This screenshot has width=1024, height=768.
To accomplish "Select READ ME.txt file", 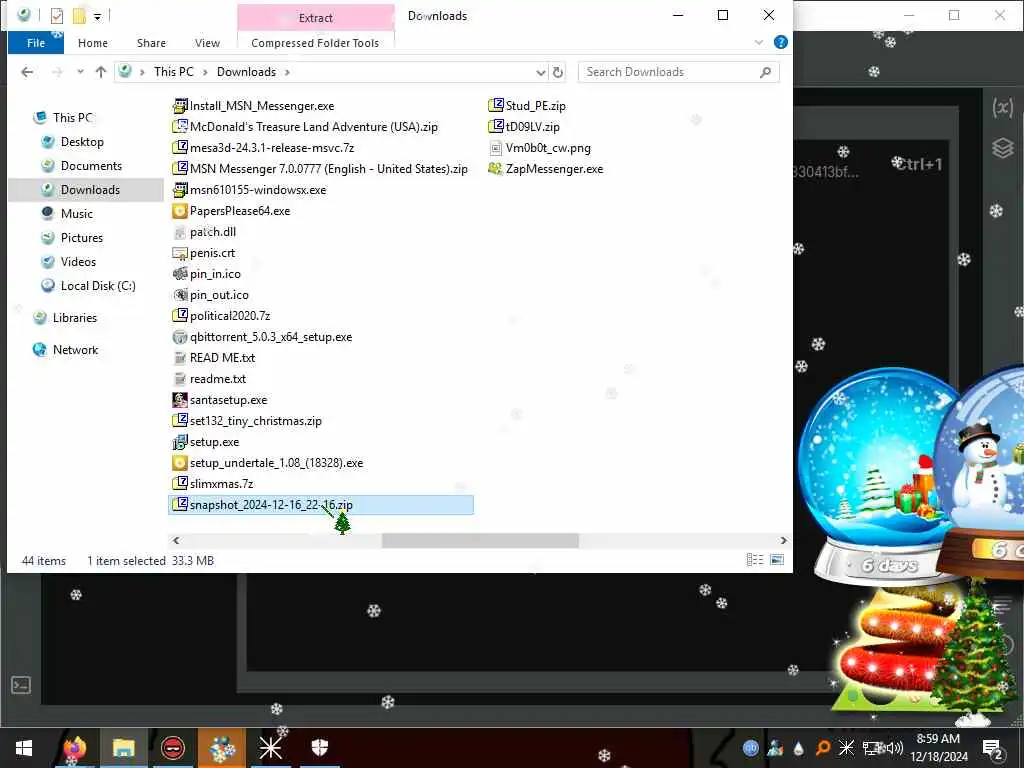I will point(214,358).
